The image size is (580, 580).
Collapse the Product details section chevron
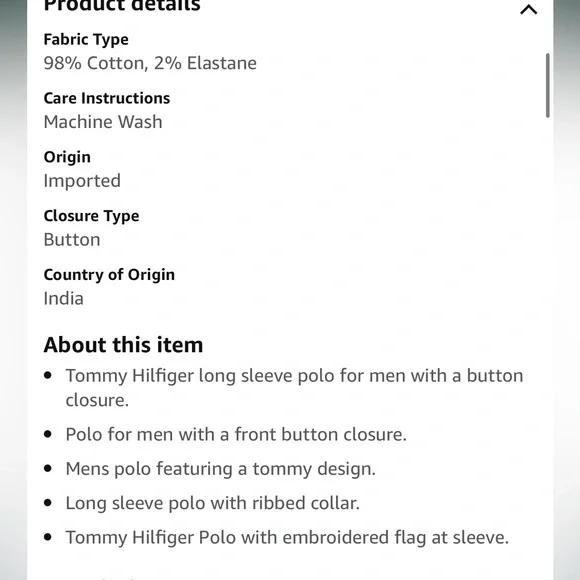click(x=529, y=9)
